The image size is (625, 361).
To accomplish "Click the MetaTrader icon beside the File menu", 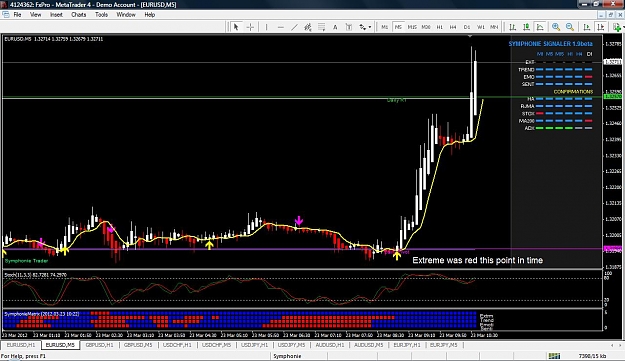I will click(6, 14).
